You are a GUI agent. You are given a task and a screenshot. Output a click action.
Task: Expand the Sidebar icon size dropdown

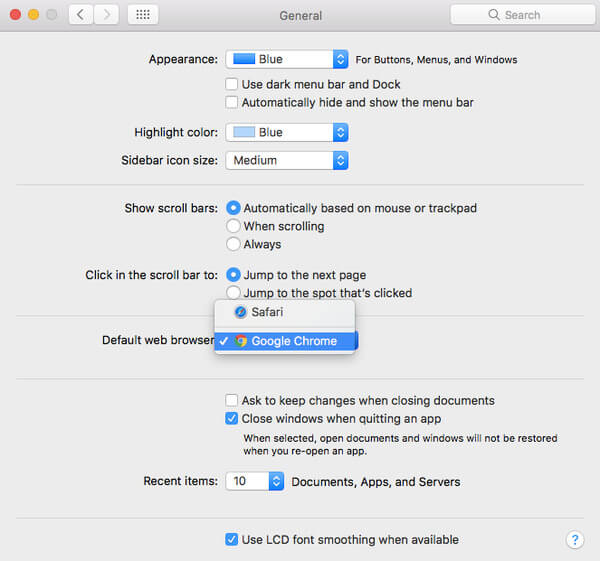(286, 160)
